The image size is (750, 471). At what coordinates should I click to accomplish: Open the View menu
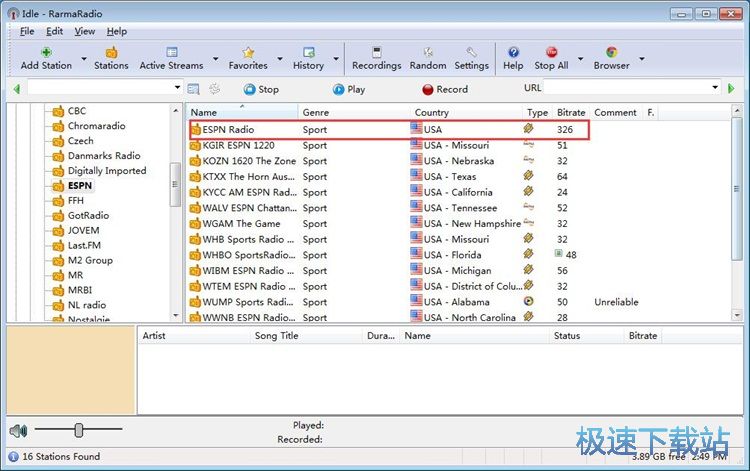point(85,32)
